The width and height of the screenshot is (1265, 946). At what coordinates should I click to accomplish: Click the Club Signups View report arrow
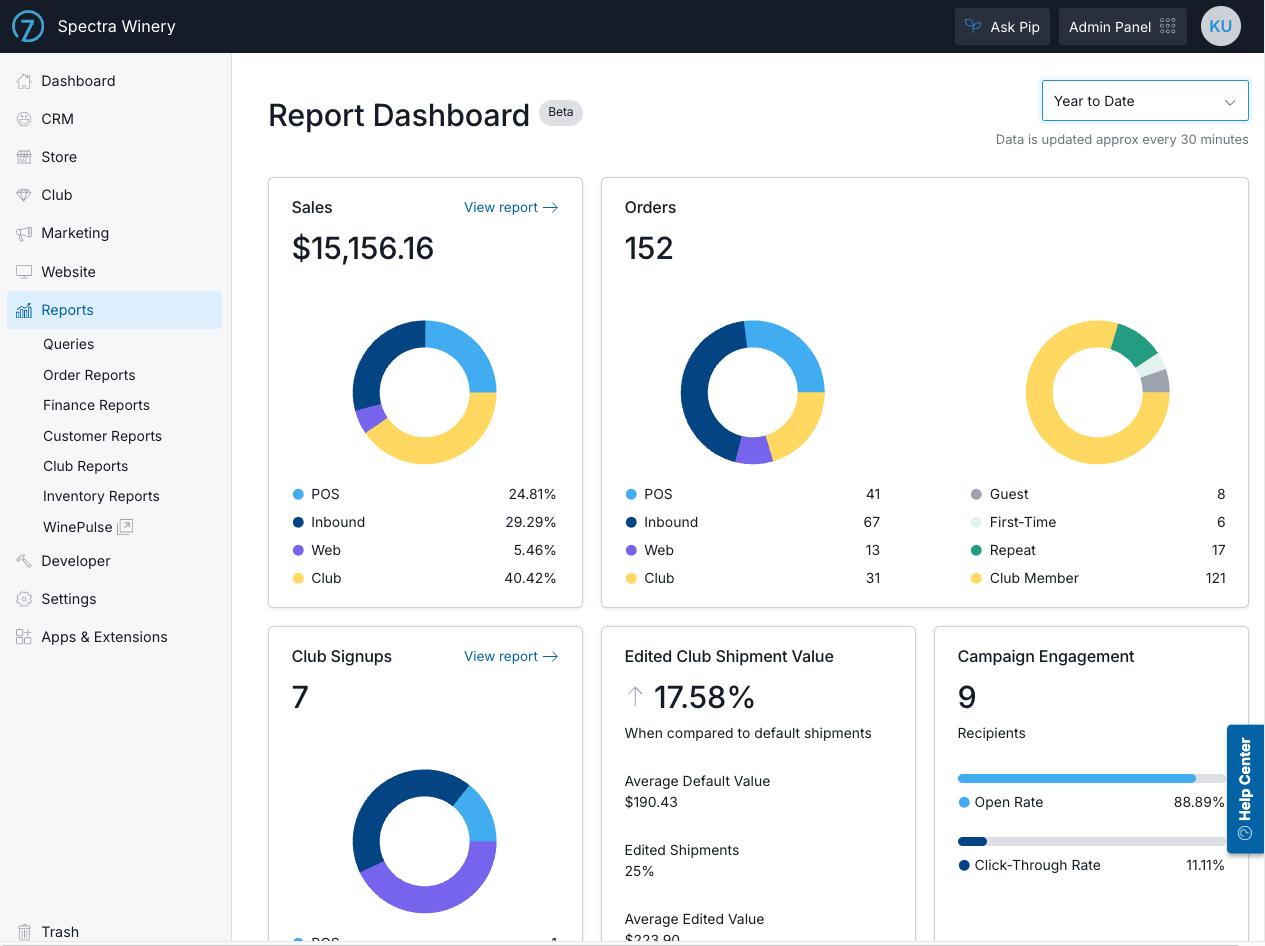pyautogui.click(x=550, y=657)
